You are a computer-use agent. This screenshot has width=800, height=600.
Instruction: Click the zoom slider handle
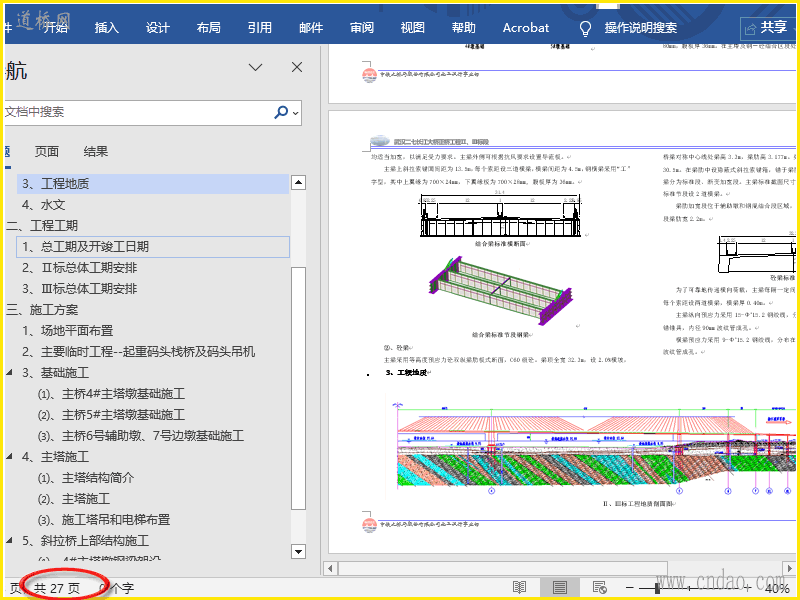click(x=657, y=588)
